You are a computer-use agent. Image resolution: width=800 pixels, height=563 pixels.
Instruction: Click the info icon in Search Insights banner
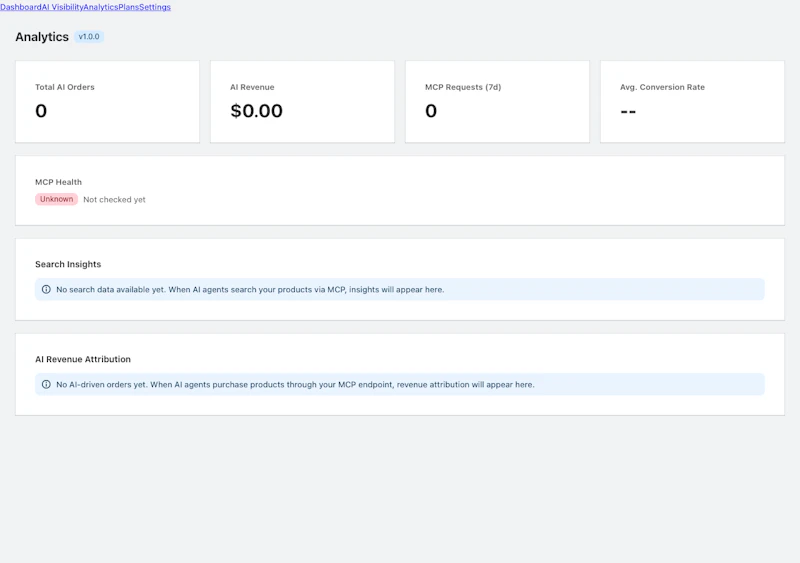tap(46, 289)
